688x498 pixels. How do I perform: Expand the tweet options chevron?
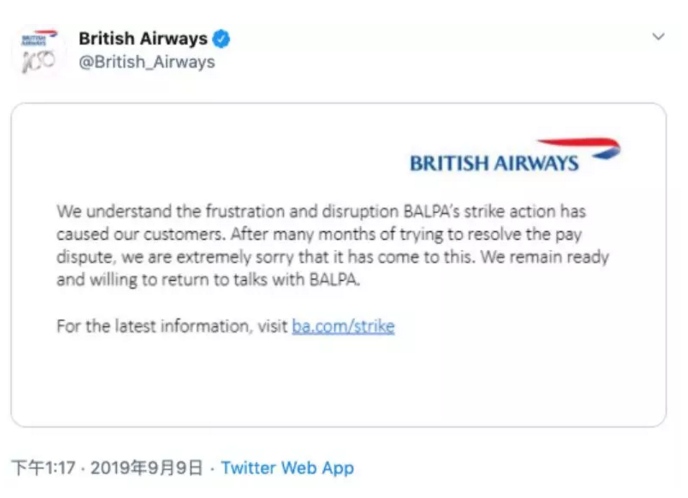point(658,37)
